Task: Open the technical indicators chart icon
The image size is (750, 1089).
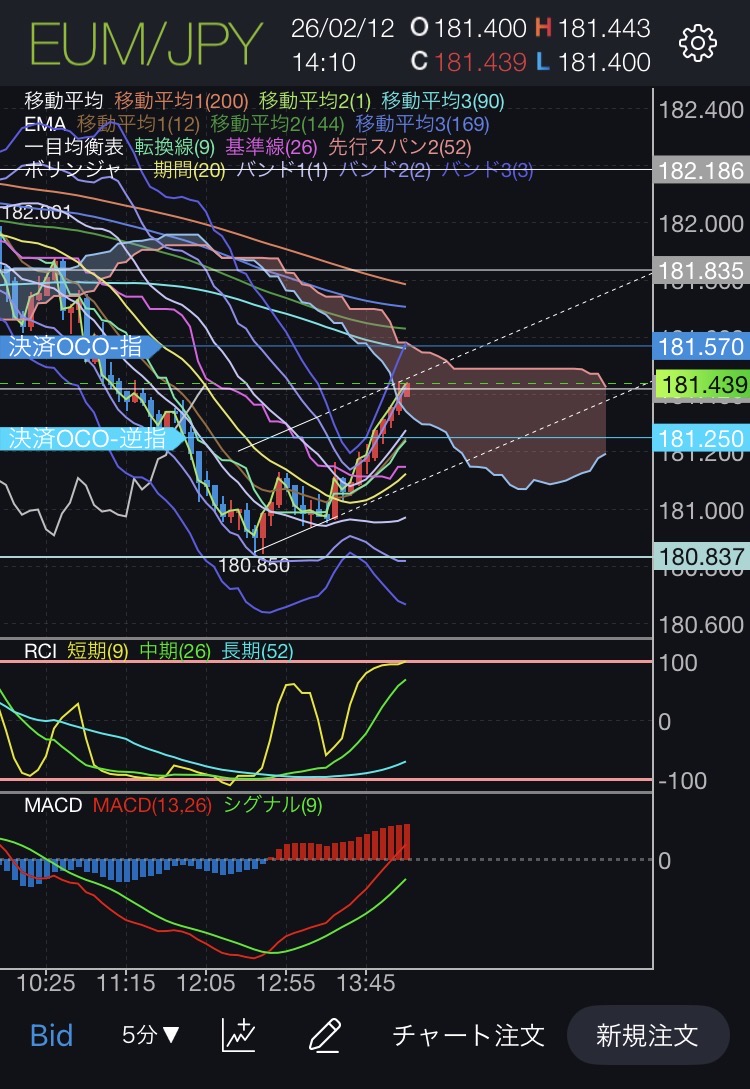Action: pyautogui.click(x=239, y=1034)
